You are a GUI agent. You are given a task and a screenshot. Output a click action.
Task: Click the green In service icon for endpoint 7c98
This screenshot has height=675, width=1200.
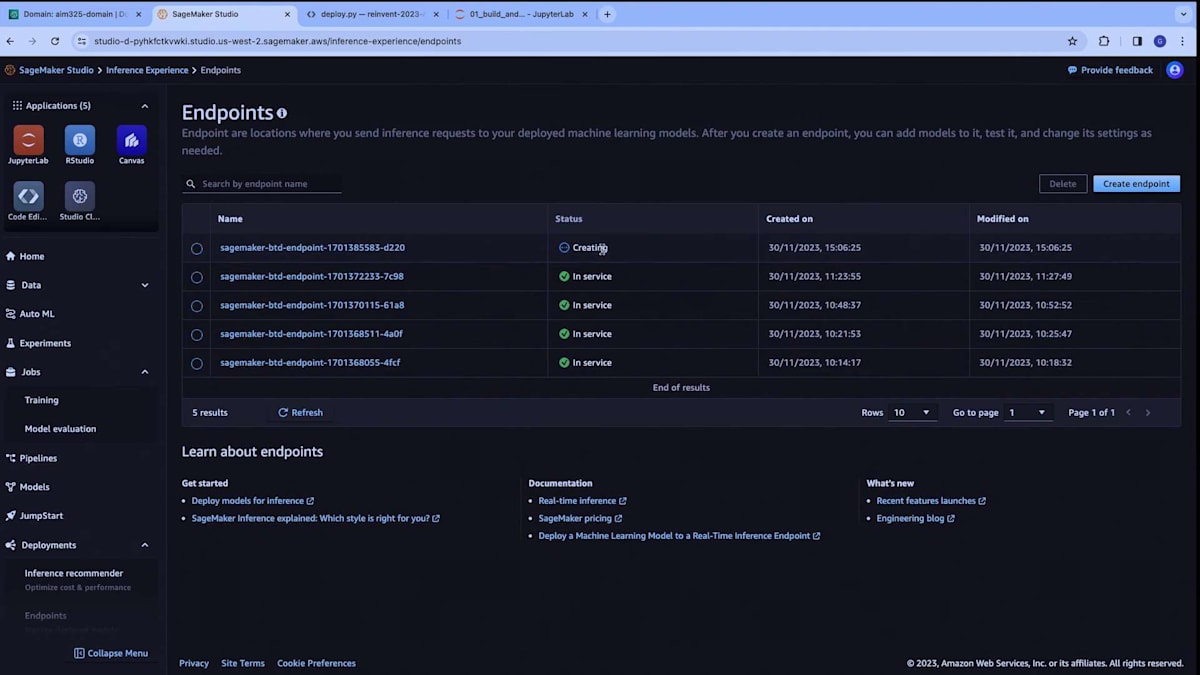click(564, 276)
